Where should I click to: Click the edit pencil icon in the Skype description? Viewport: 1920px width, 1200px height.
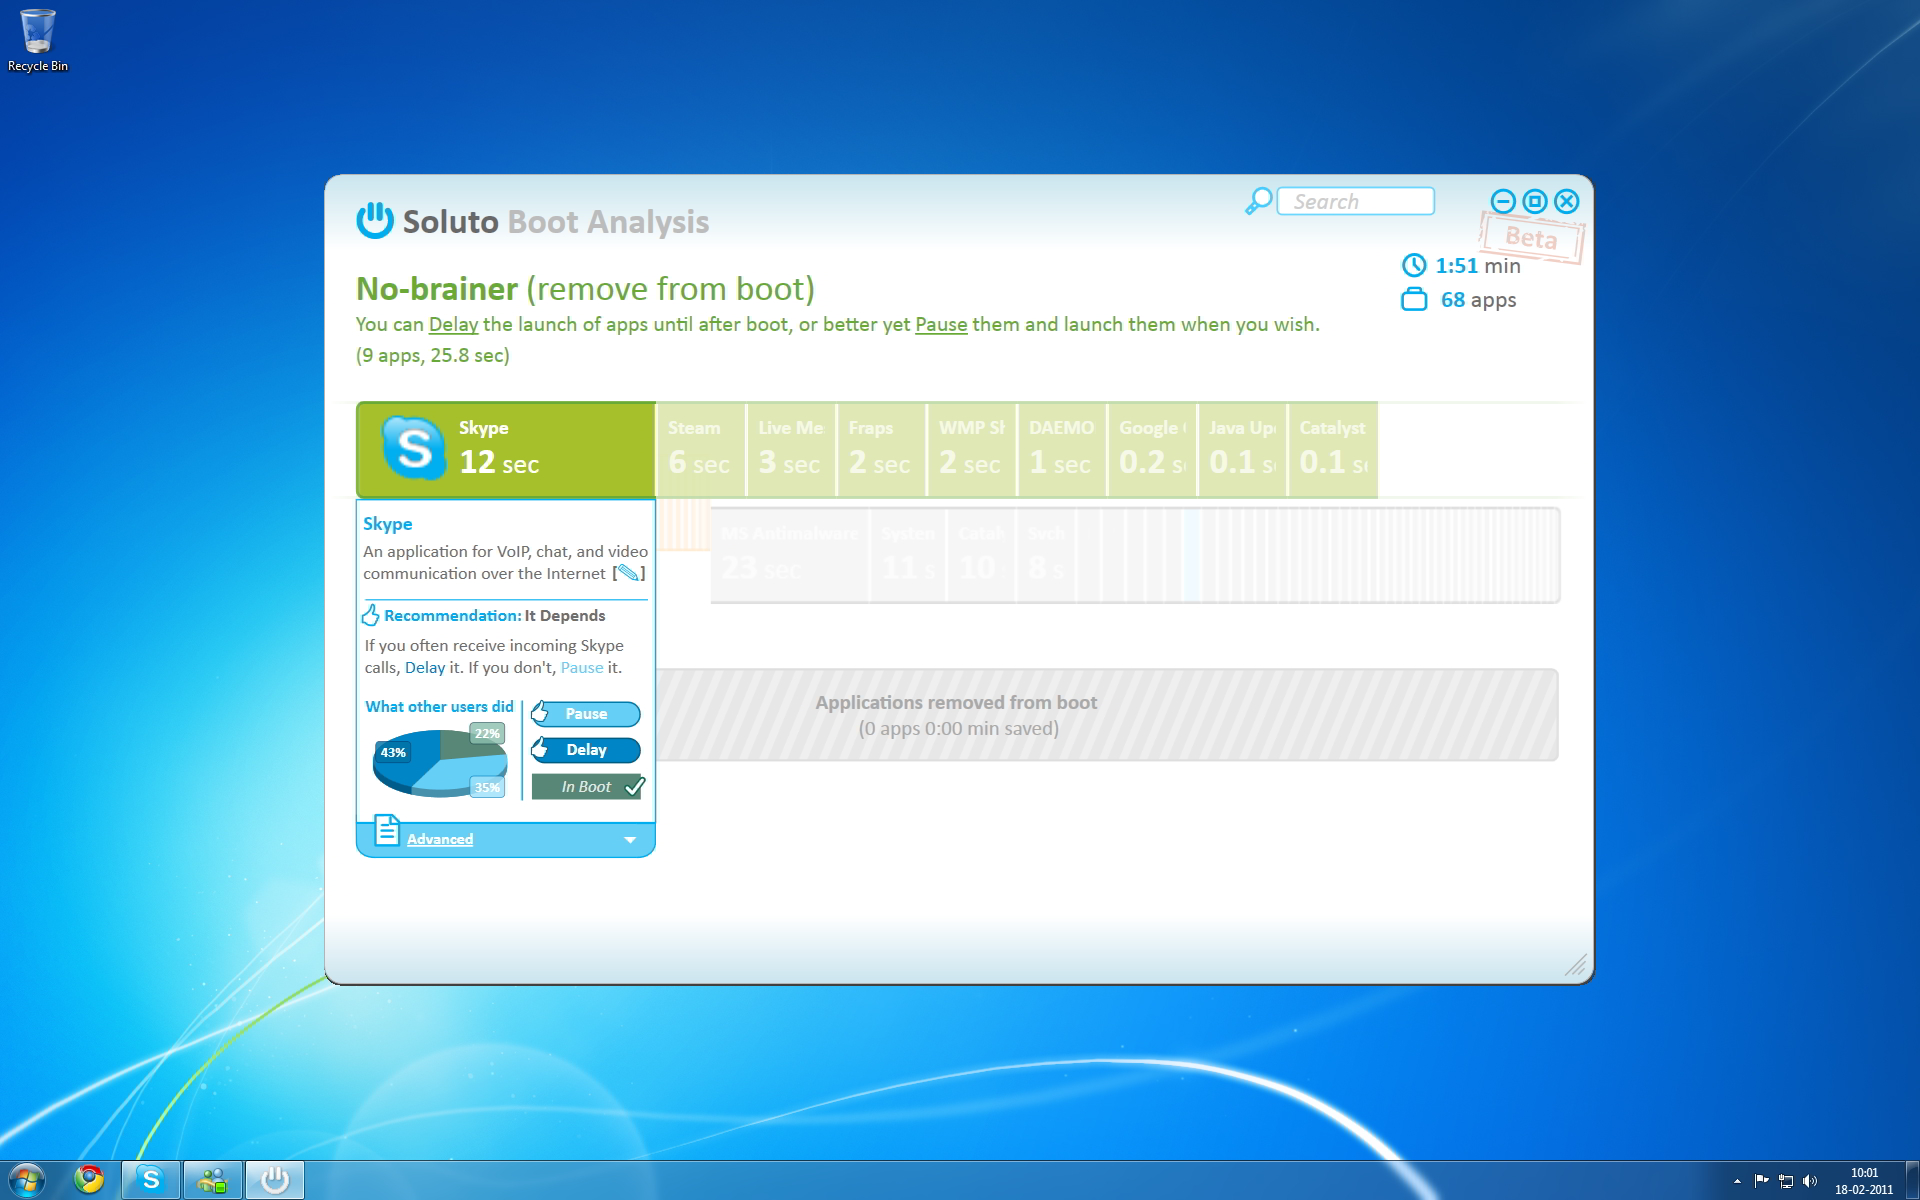(x=628, y=573)
